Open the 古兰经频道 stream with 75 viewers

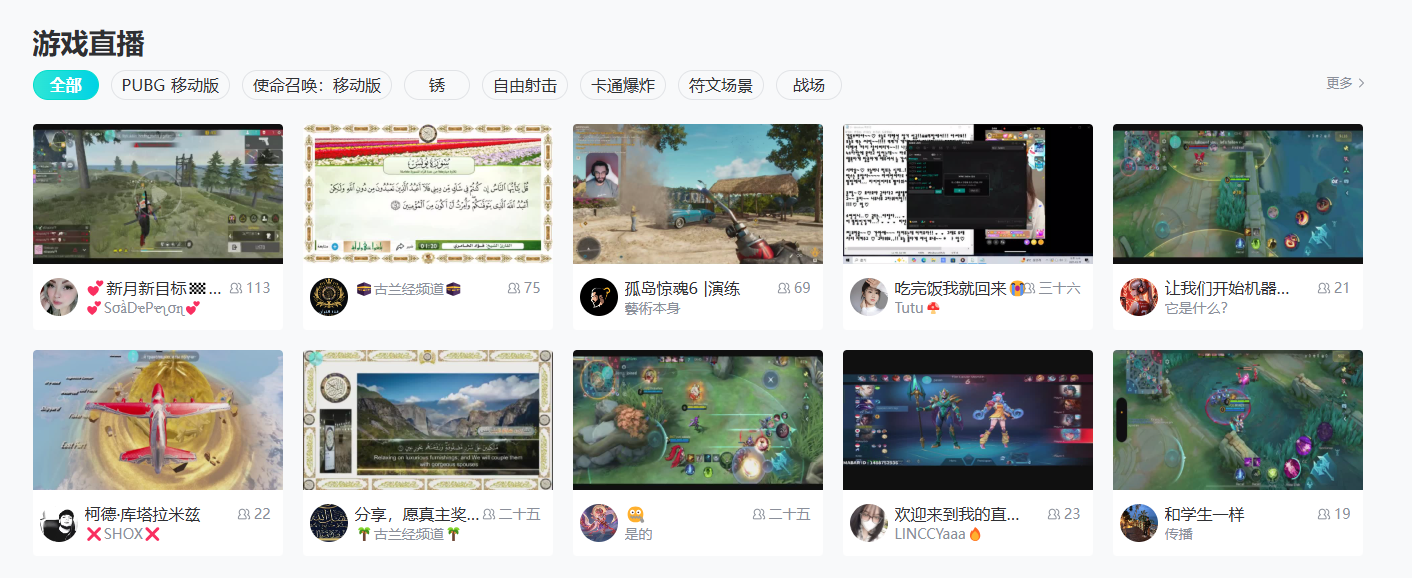(428, 194)
